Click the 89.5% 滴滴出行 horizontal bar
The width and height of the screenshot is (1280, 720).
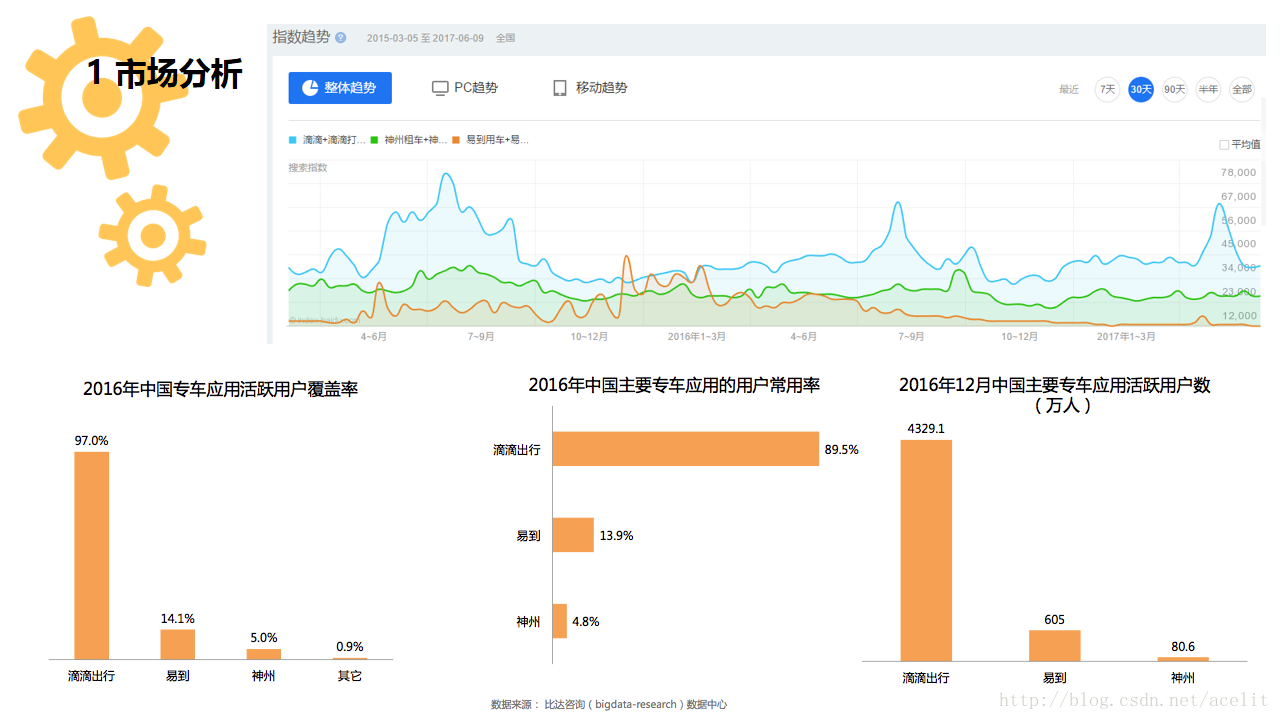tap(686, 449)
